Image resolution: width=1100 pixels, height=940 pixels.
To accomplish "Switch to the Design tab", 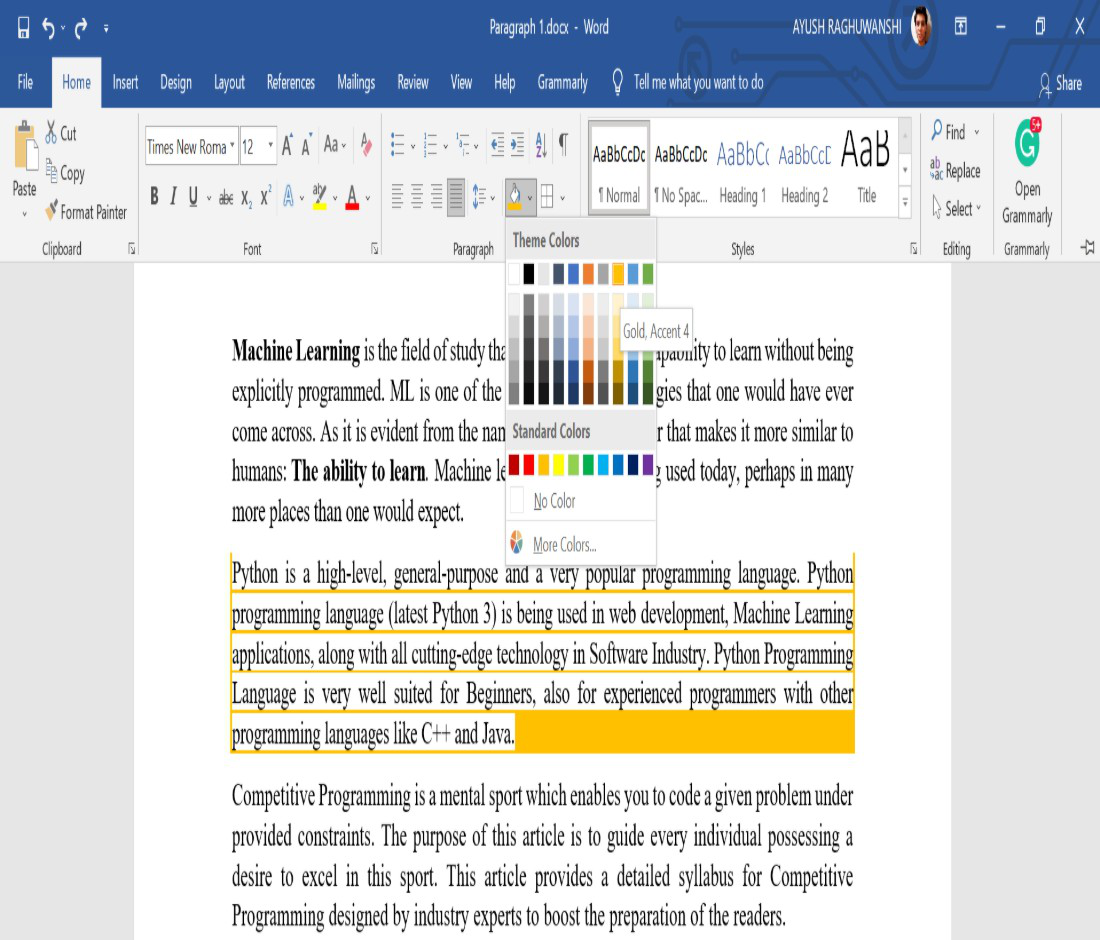I will tap(175, 83).
